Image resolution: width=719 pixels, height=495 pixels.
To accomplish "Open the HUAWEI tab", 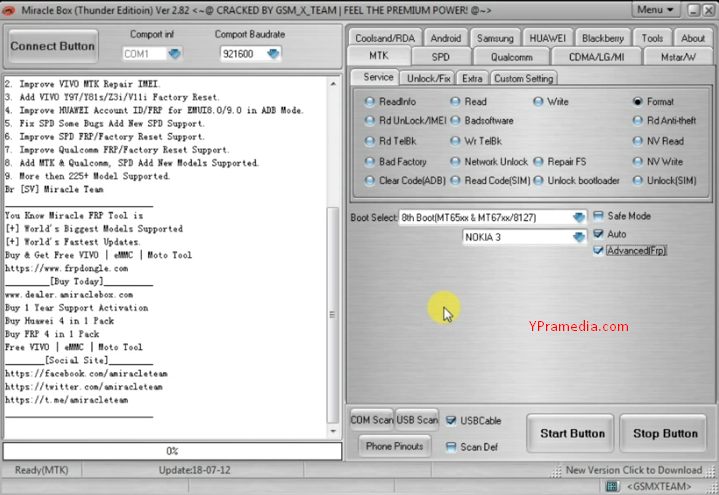I will pyautogui.click(x=548, y=38).
